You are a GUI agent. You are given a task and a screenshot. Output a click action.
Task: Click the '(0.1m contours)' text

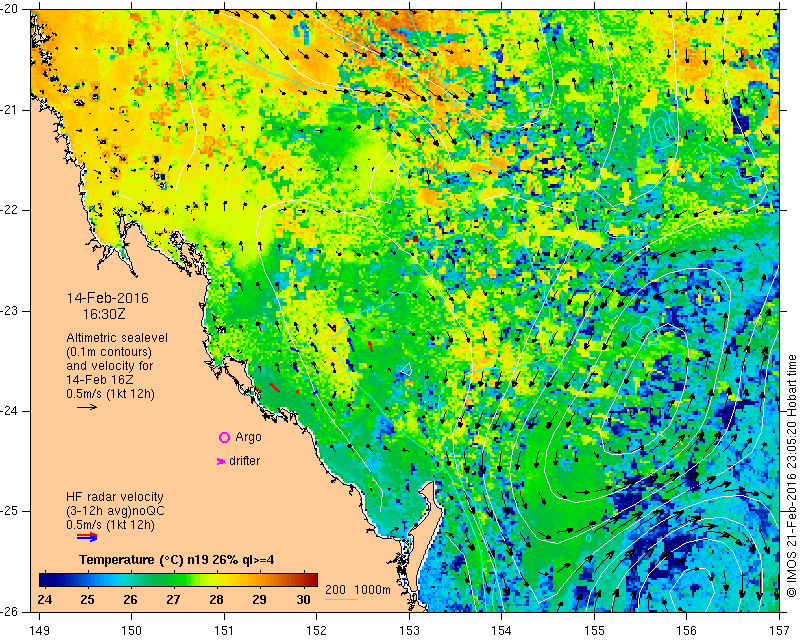click(109, 352)
